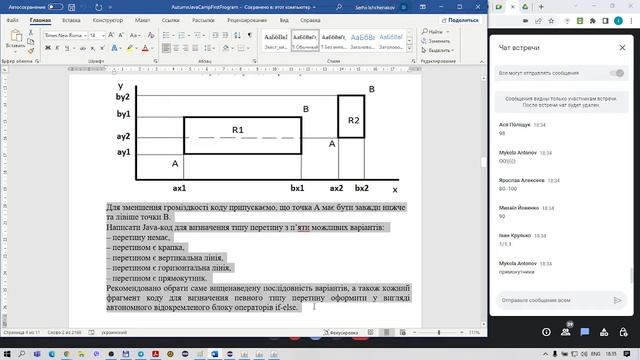
Task: Select the Макет tab
Action: pyautogui.click(x=142, y=20)
